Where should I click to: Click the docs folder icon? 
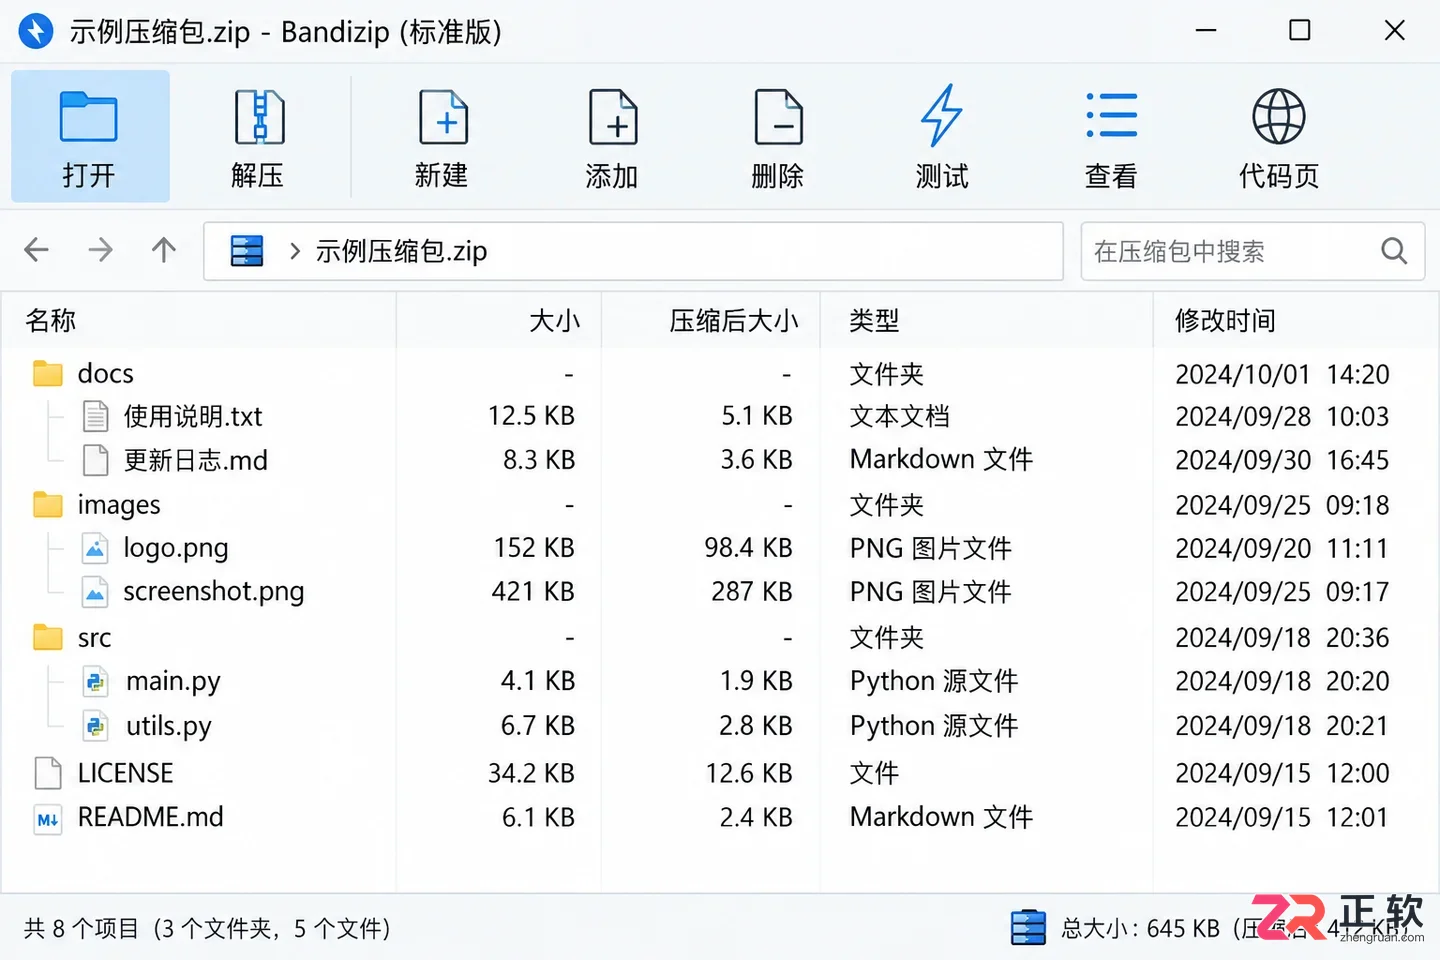pos(48,373)
